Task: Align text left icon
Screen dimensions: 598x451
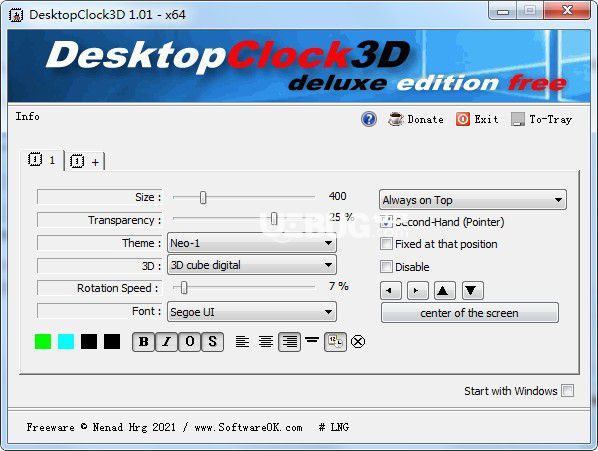Action: 242,341
